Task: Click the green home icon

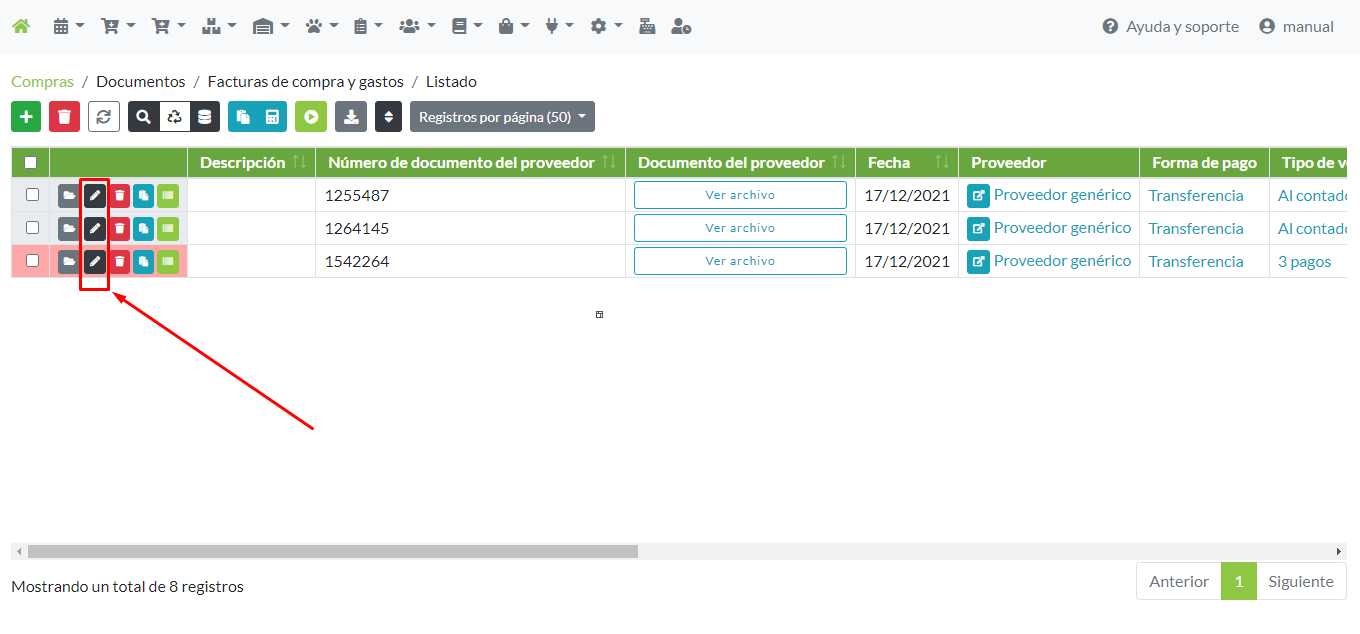Action: [x=21, y=27]
